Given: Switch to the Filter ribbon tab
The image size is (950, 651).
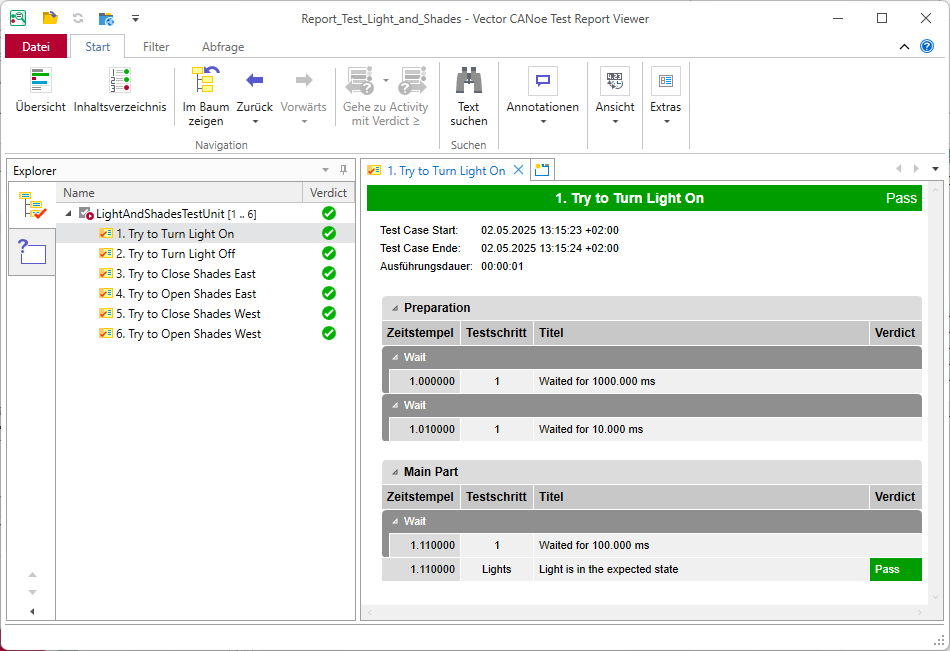Looking at the screenshot, I should 156,47.
